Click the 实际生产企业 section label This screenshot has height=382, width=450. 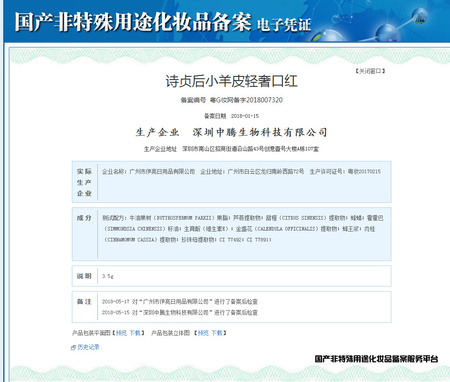pos(84,182)
